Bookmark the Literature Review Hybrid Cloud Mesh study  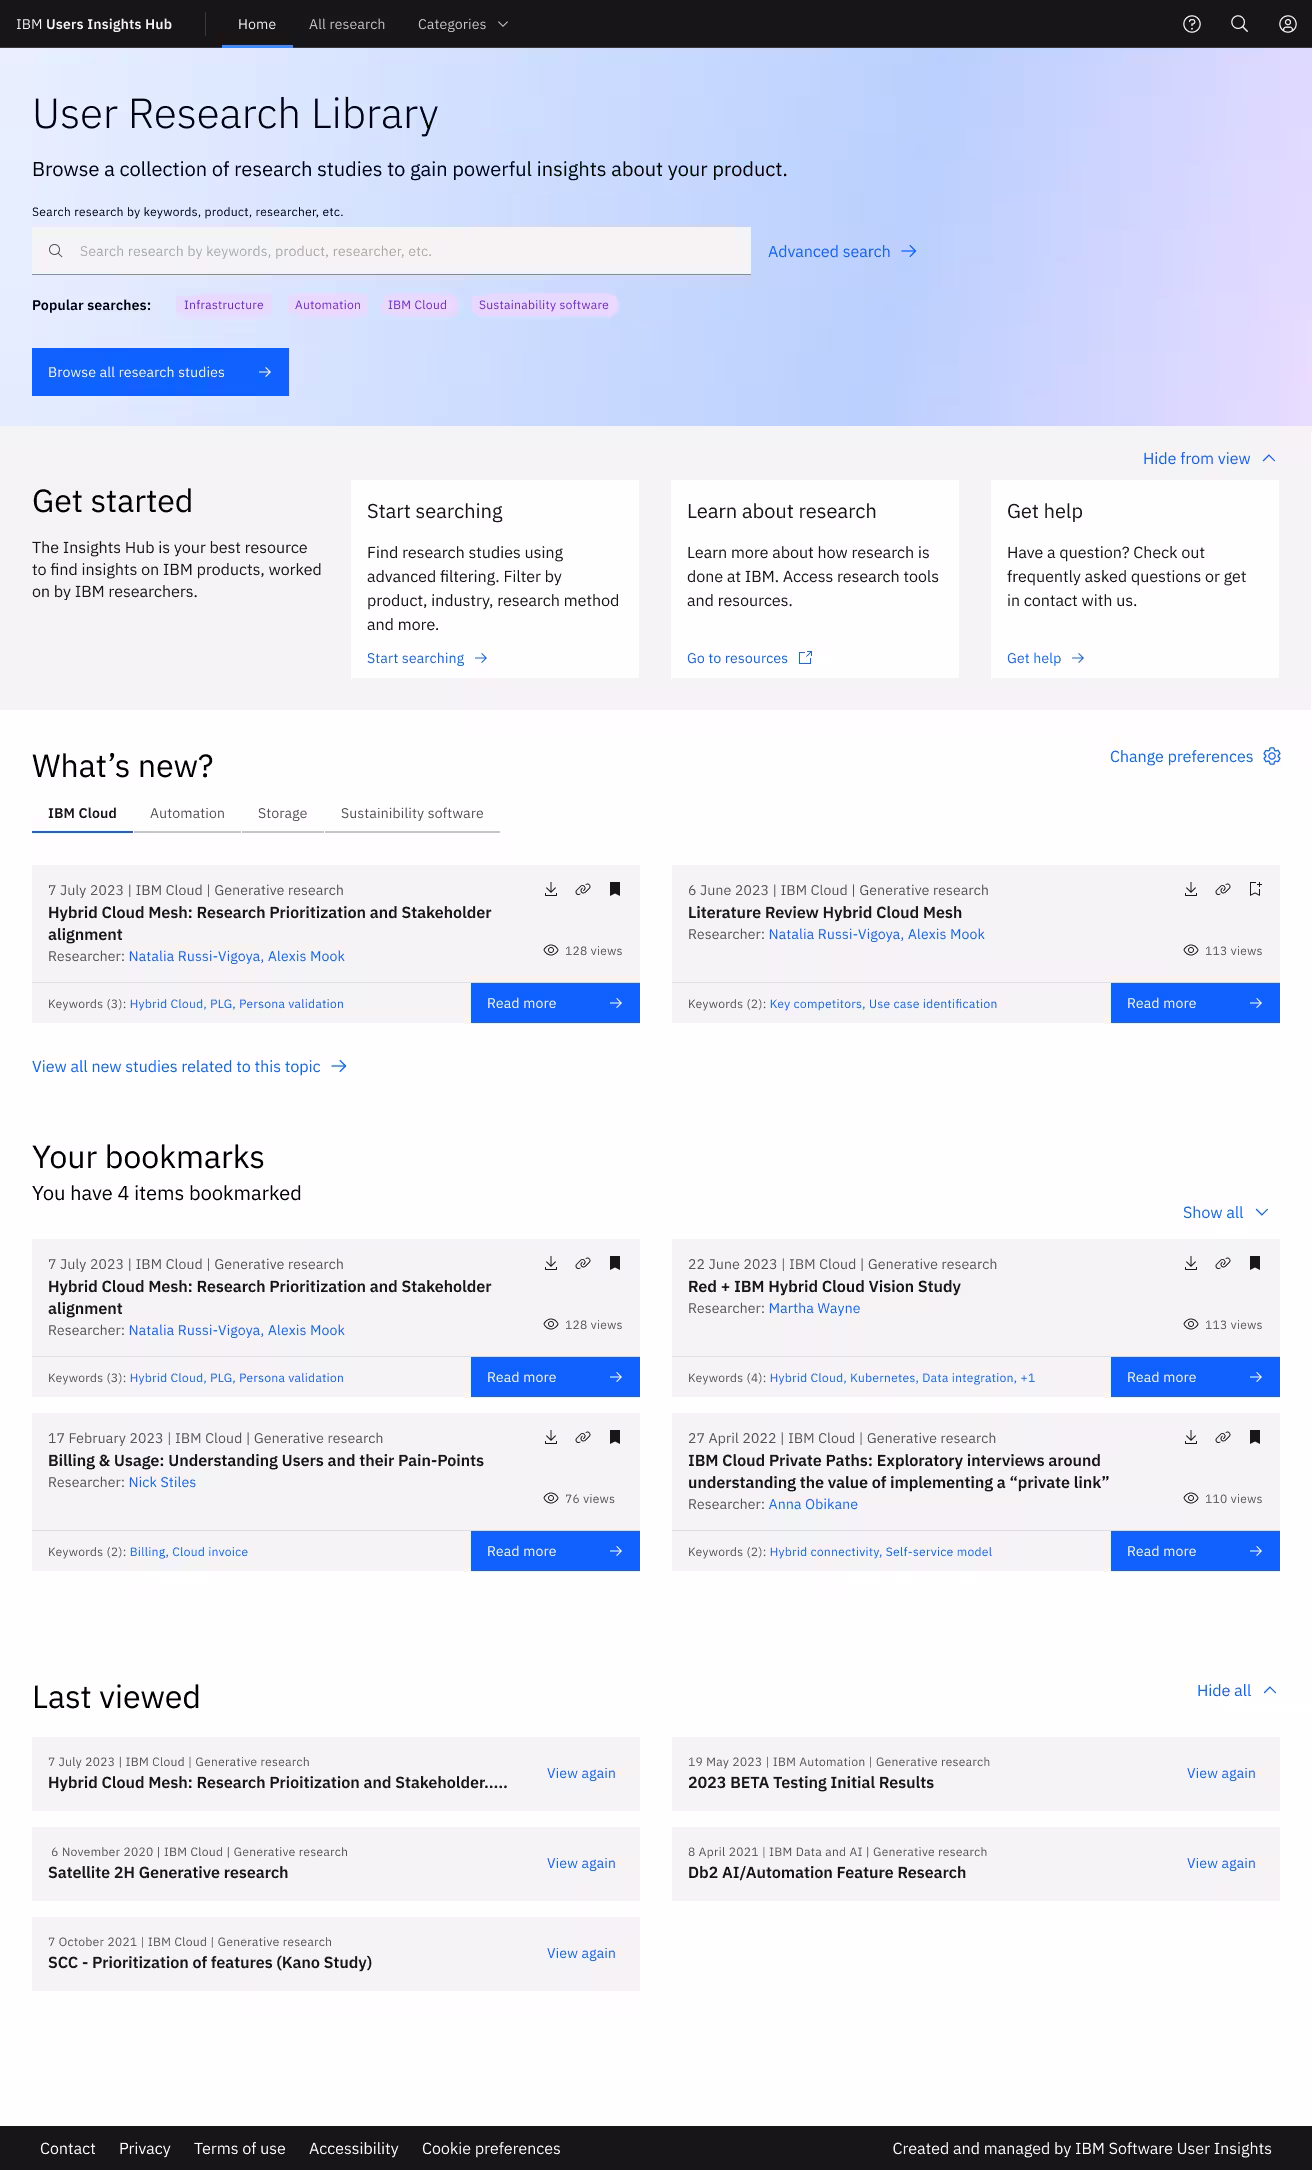point(1255,889)
